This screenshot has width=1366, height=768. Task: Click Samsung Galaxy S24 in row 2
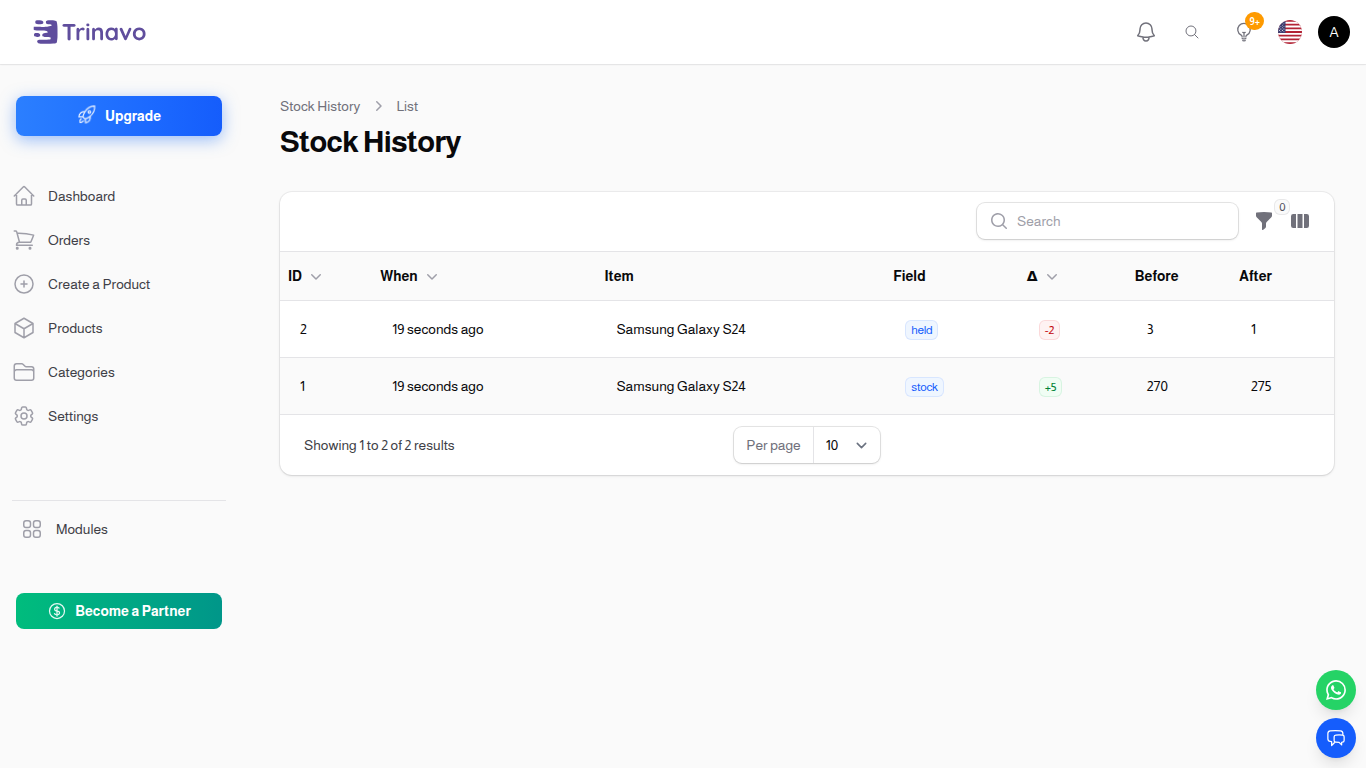pos(681,329)
